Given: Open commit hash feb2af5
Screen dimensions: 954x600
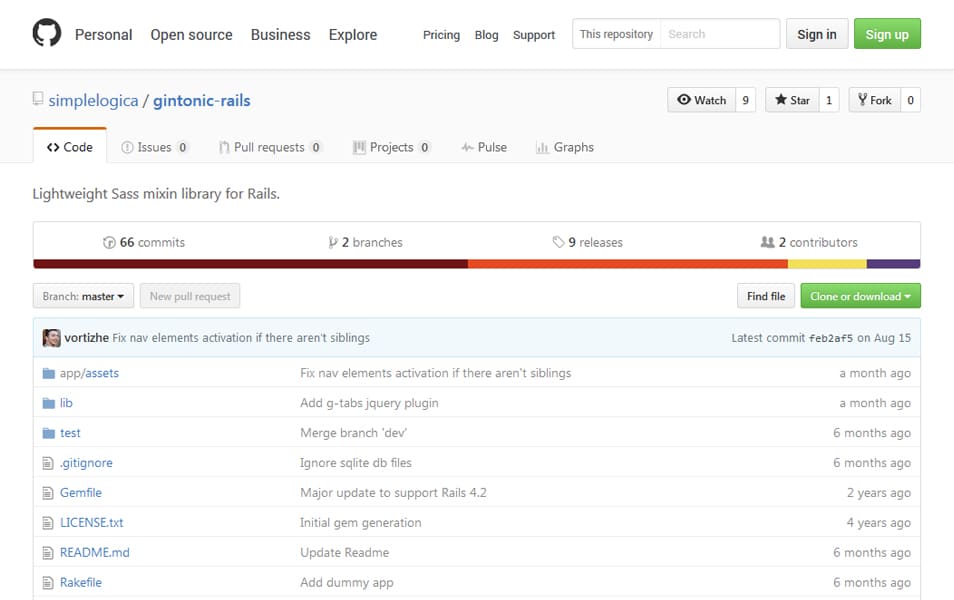Looking at the screenshot, I should tap(830, 338).
